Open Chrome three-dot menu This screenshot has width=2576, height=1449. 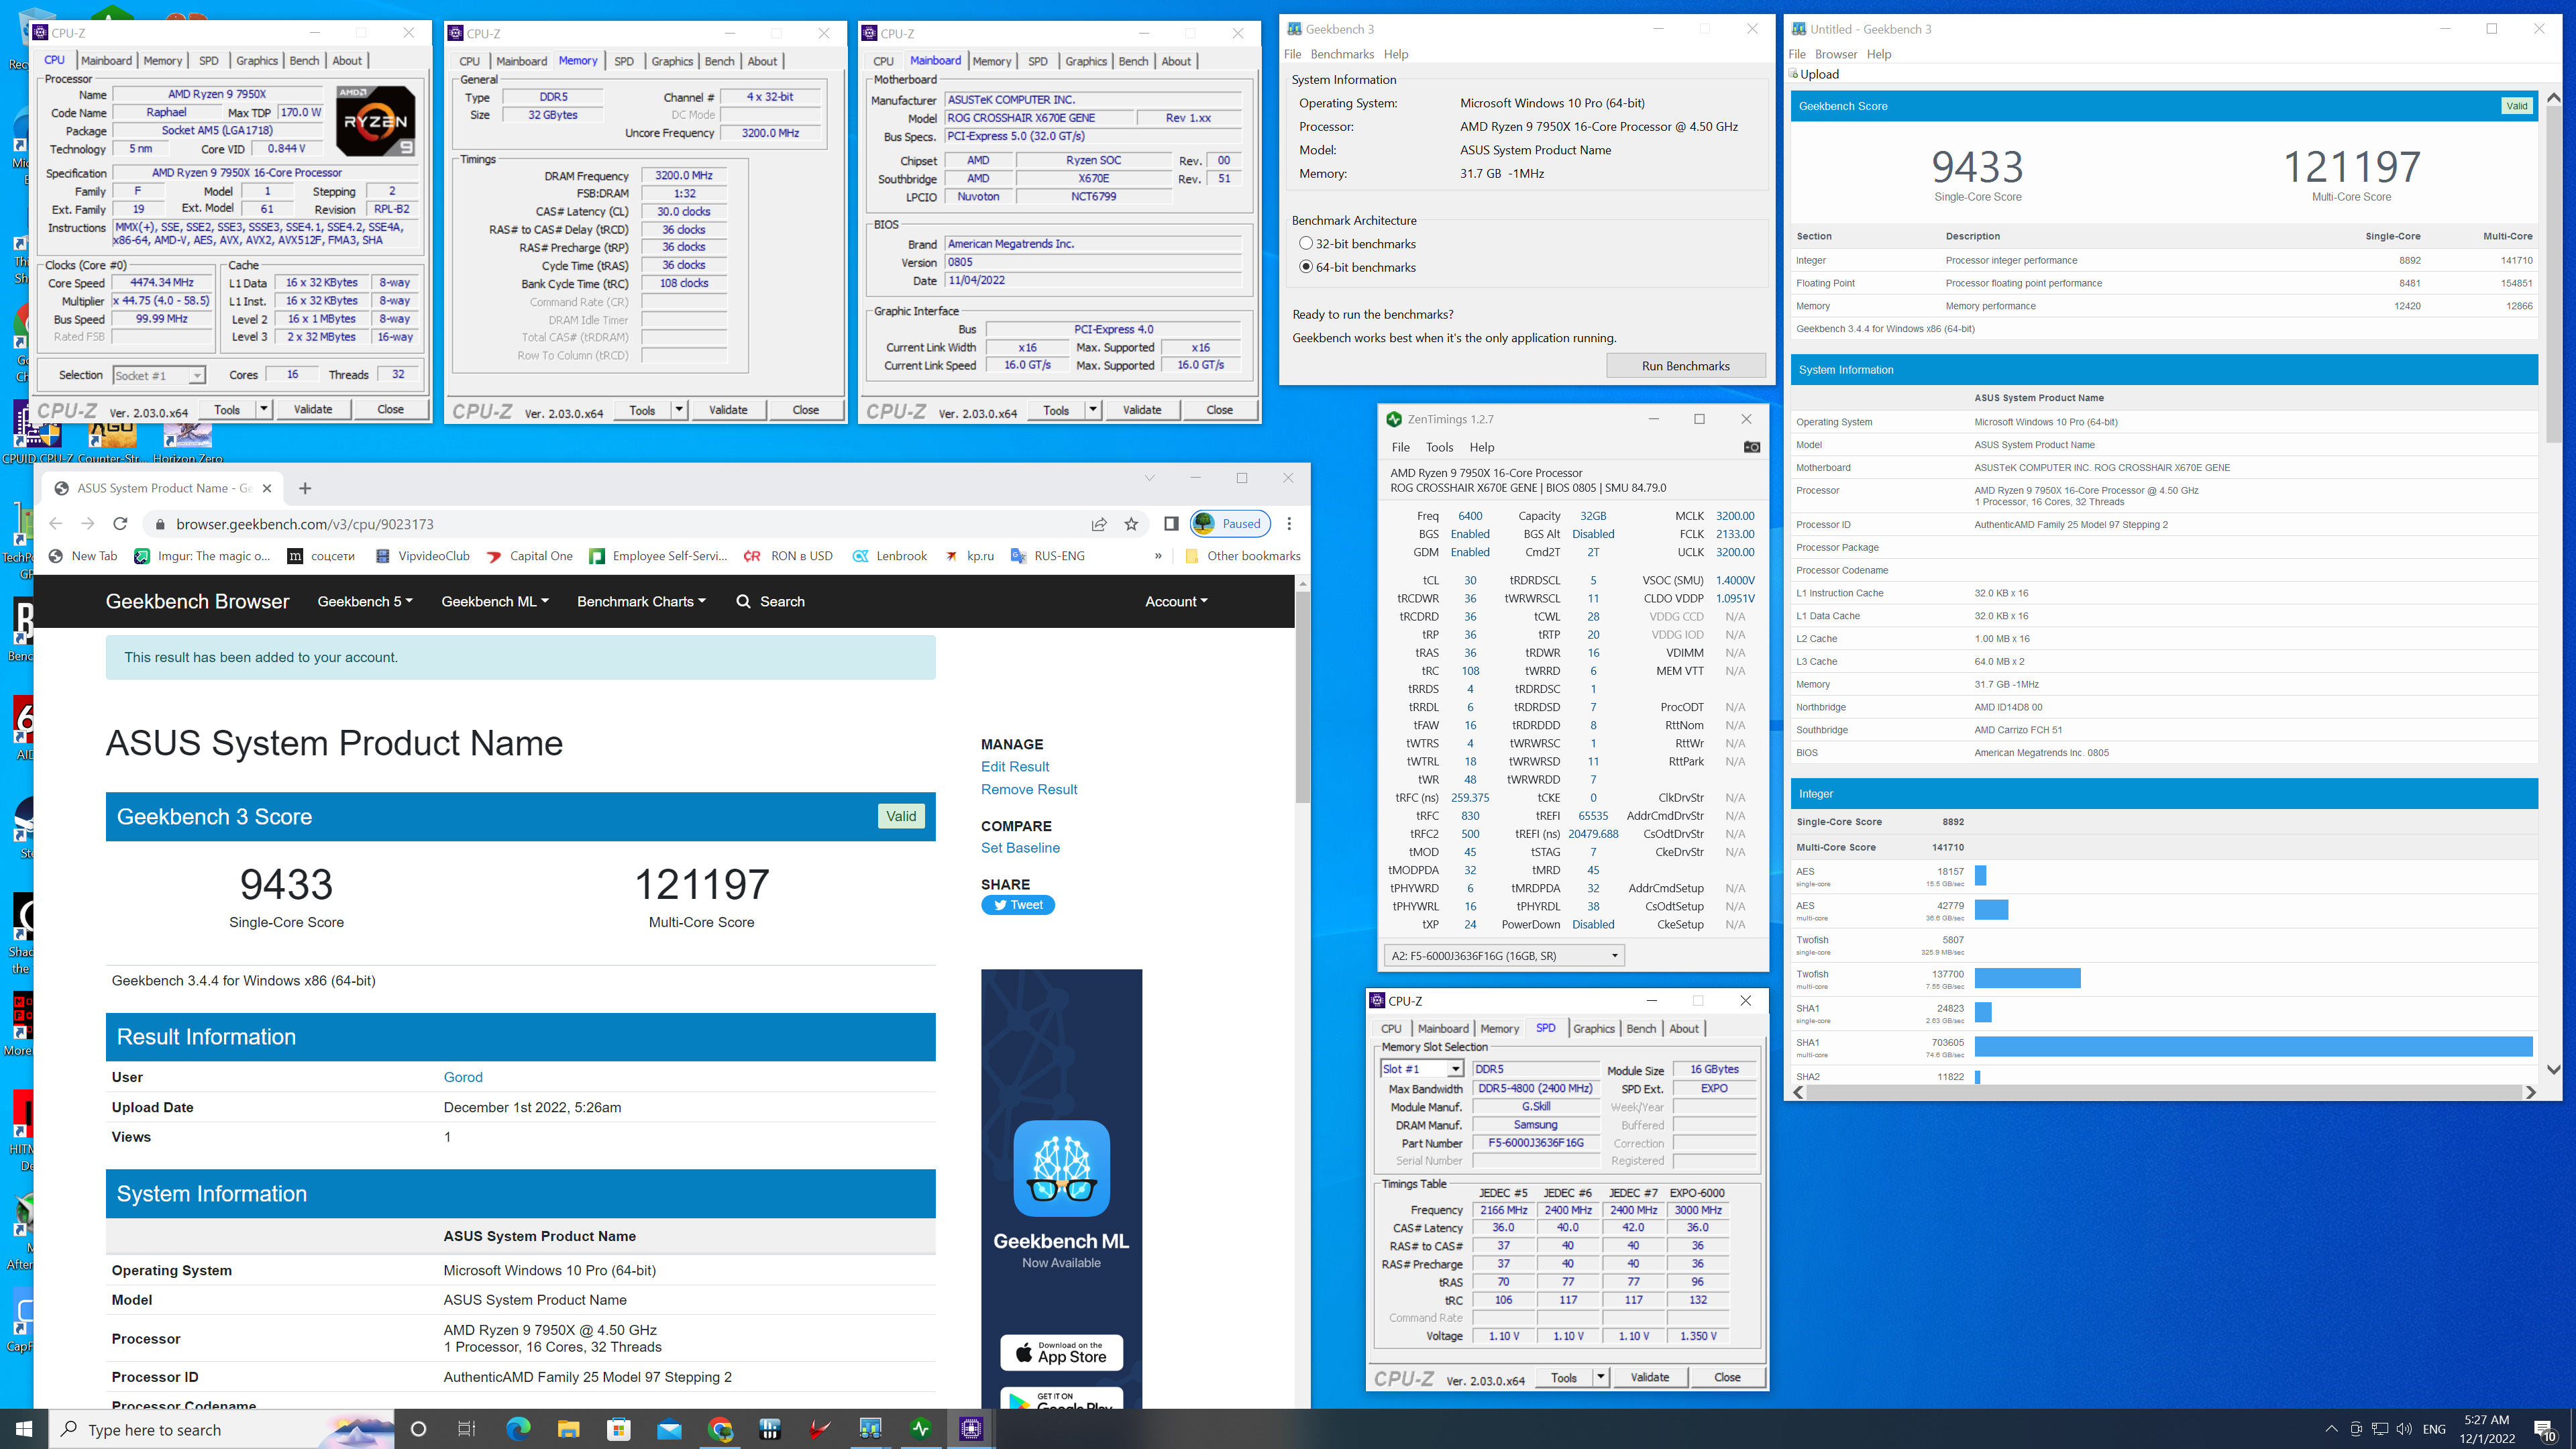tap(1289, 524)
